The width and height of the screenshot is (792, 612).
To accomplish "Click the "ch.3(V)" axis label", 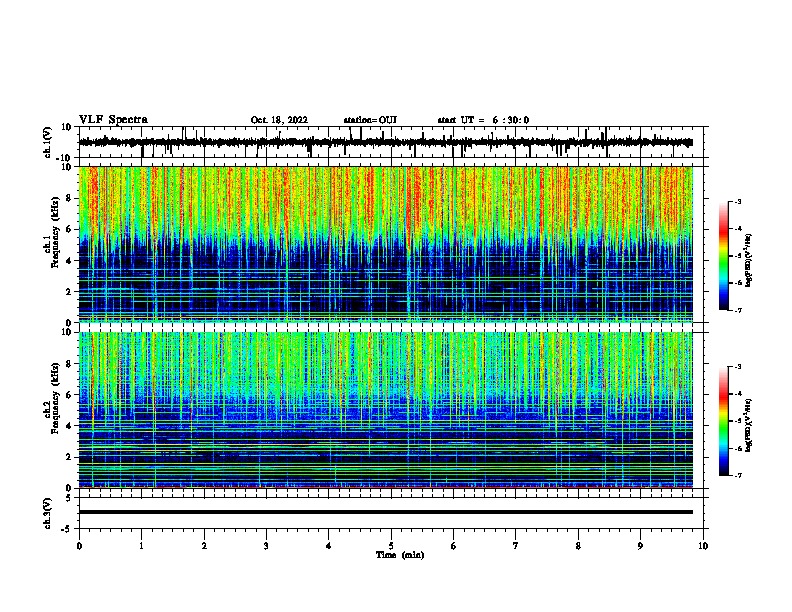I will 48,514.
